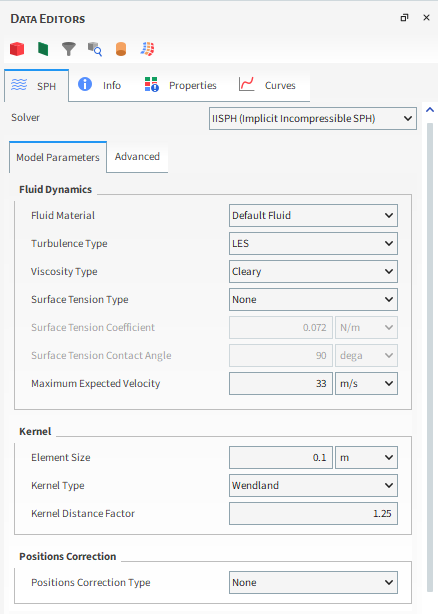Click the scrollbar up arrow

pos(430,110)
